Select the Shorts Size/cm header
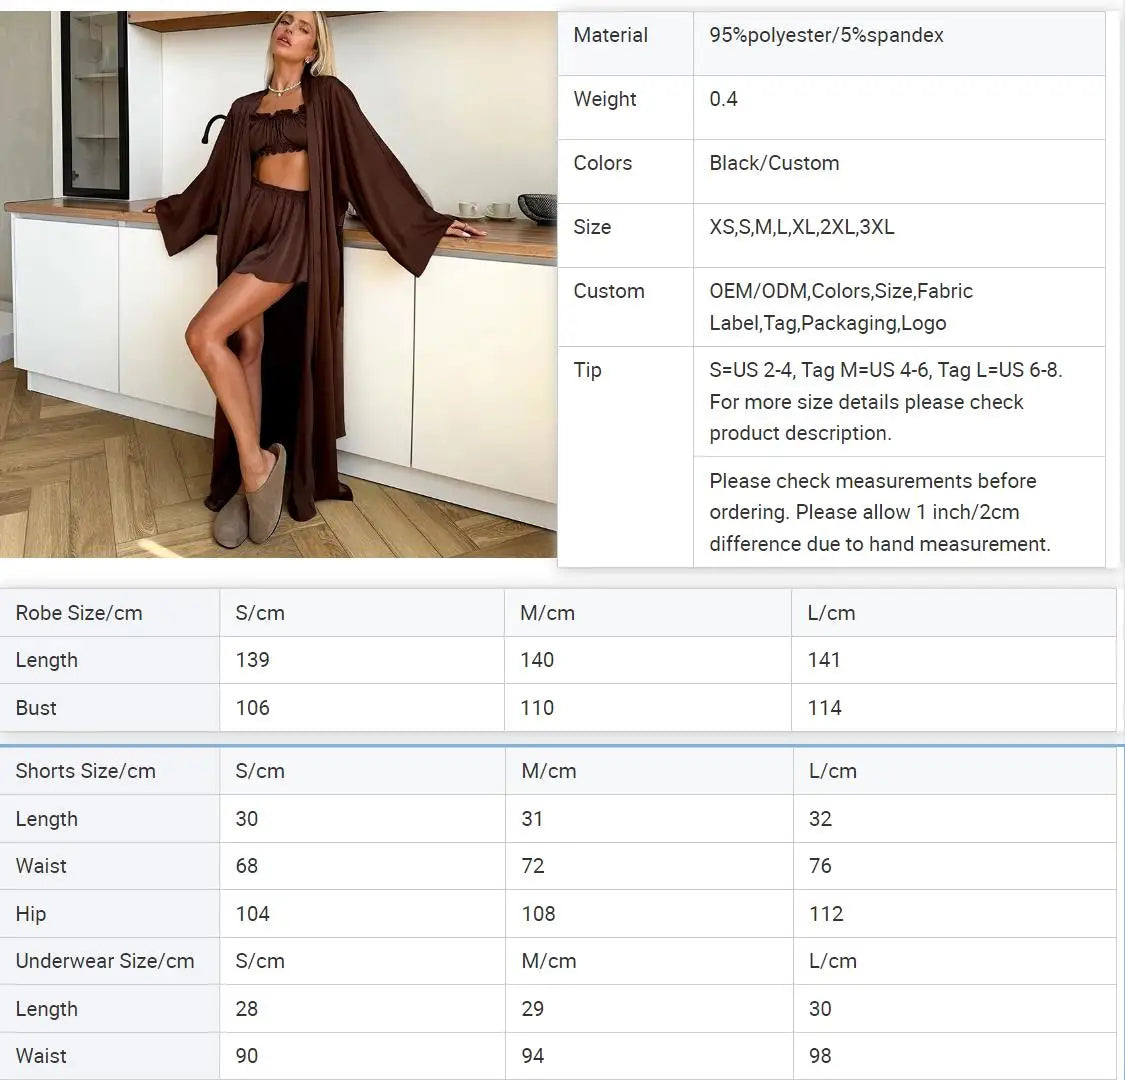This screenshot has height=1080, width=1125. [85, 771]
